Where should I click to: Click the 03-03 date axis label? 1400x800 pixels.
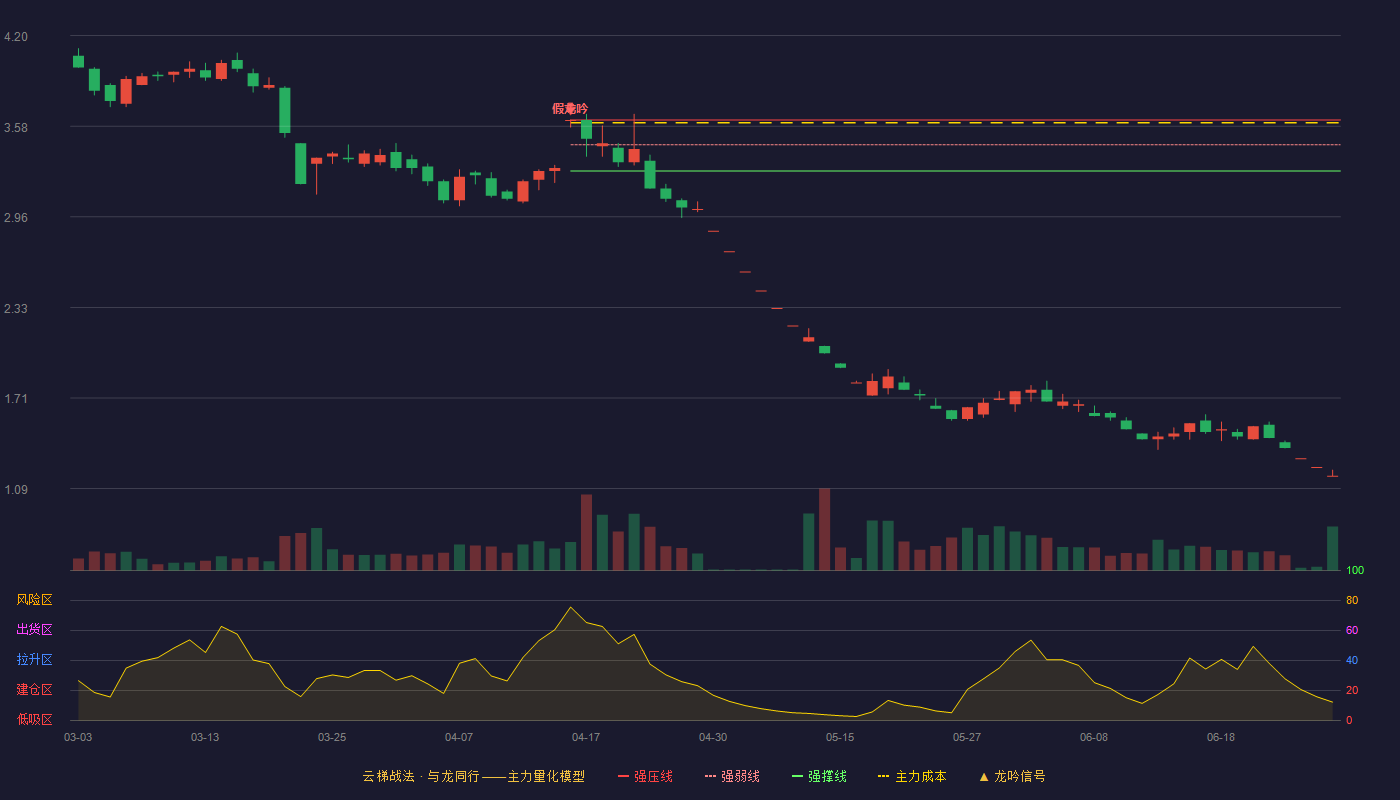click(78, 737)
